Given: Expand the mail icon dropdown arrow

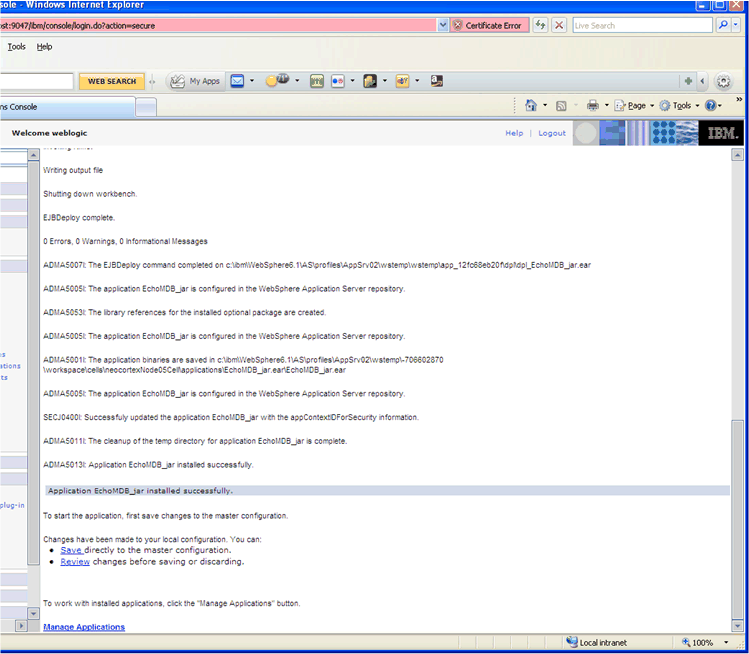Looking at the screenshot, I should click(252, 81).
